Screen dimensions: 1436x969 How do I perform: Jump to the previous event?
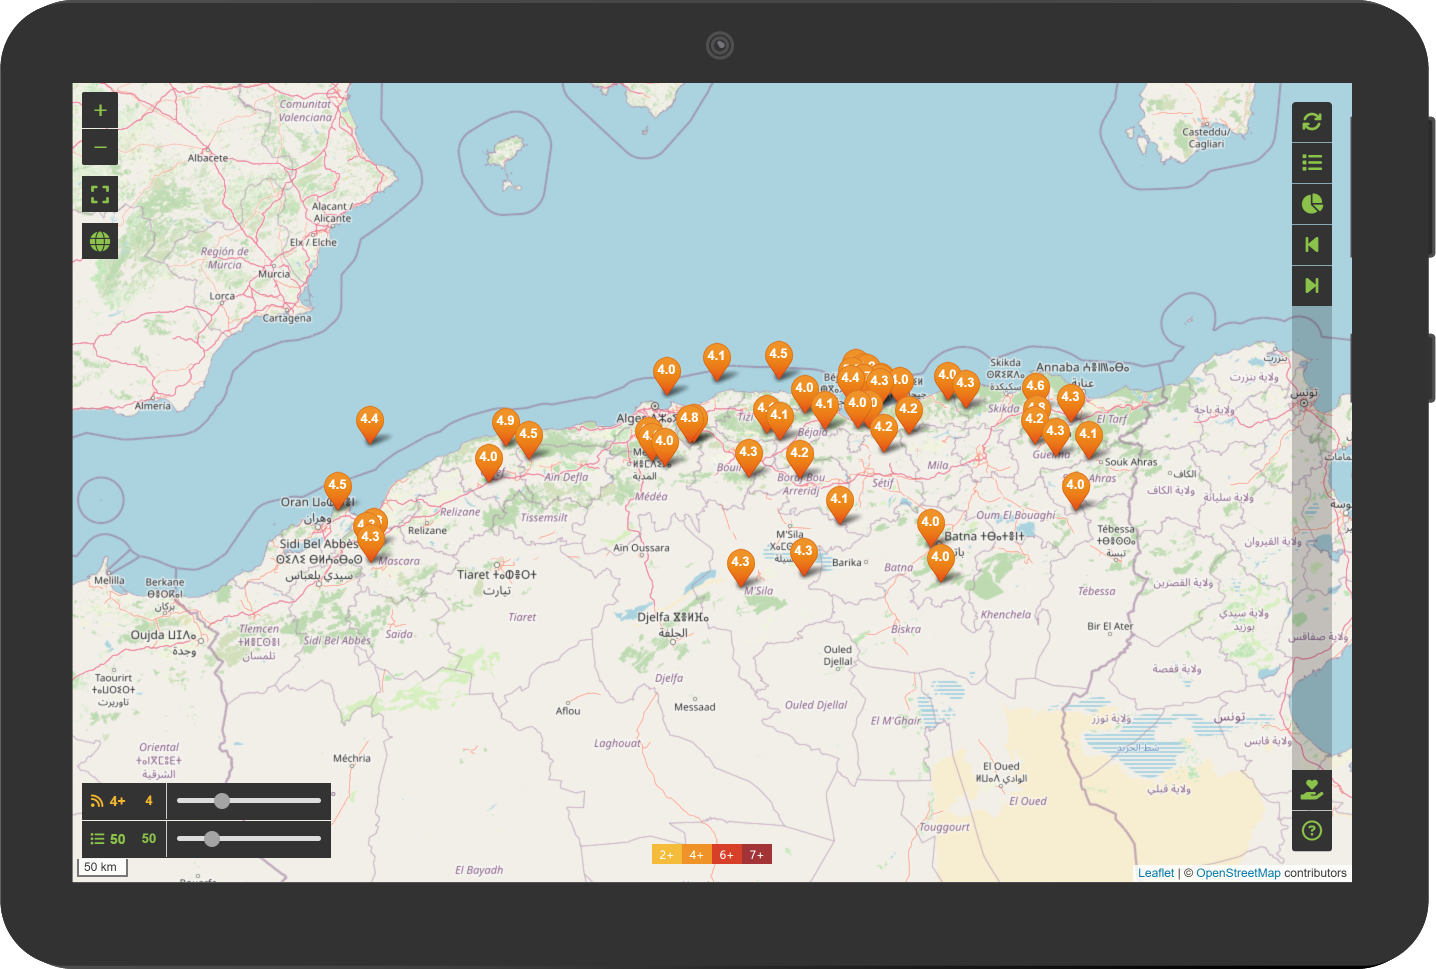coord(1312,245)
